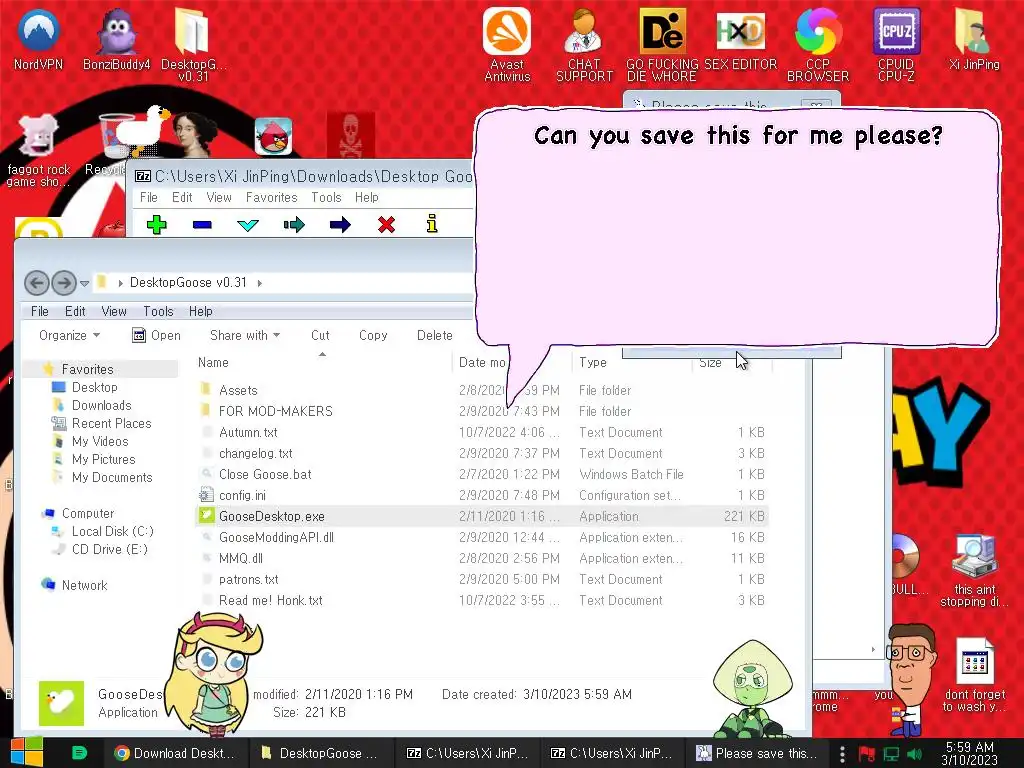Open the CHAT SUPPORT desktop icon
The height and width of the screenshot is (768, 1024).
584,44
